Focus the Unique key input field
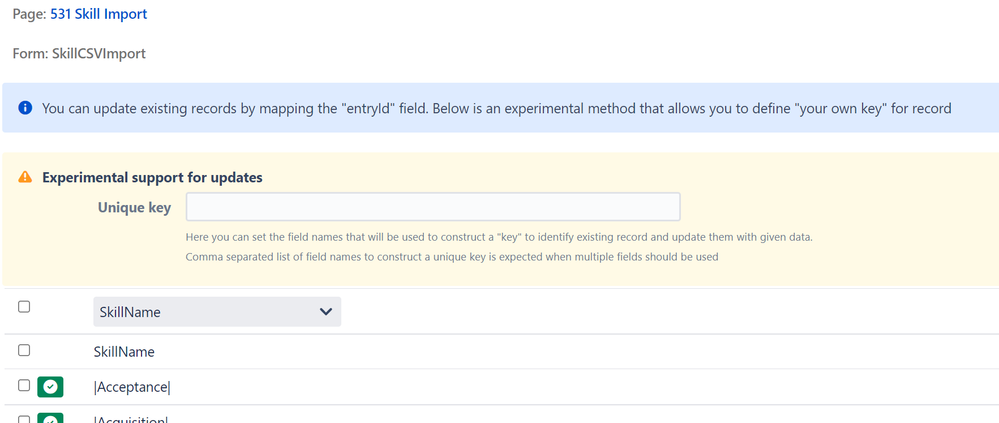999x423 pixels. [433, 207]
